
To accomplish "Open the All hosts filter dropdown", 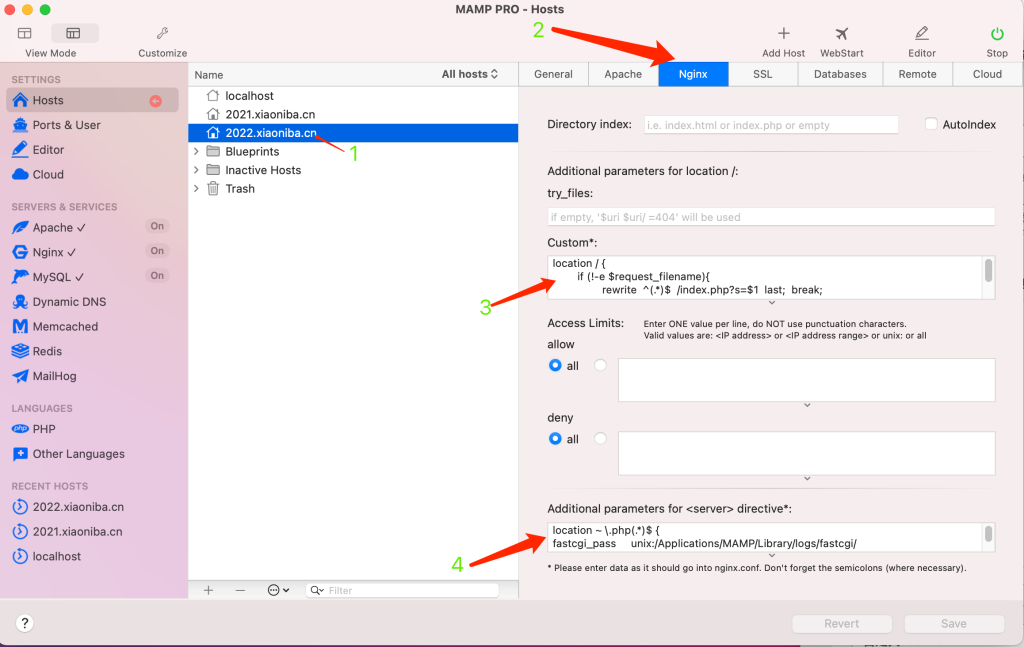I will point(470,74).
